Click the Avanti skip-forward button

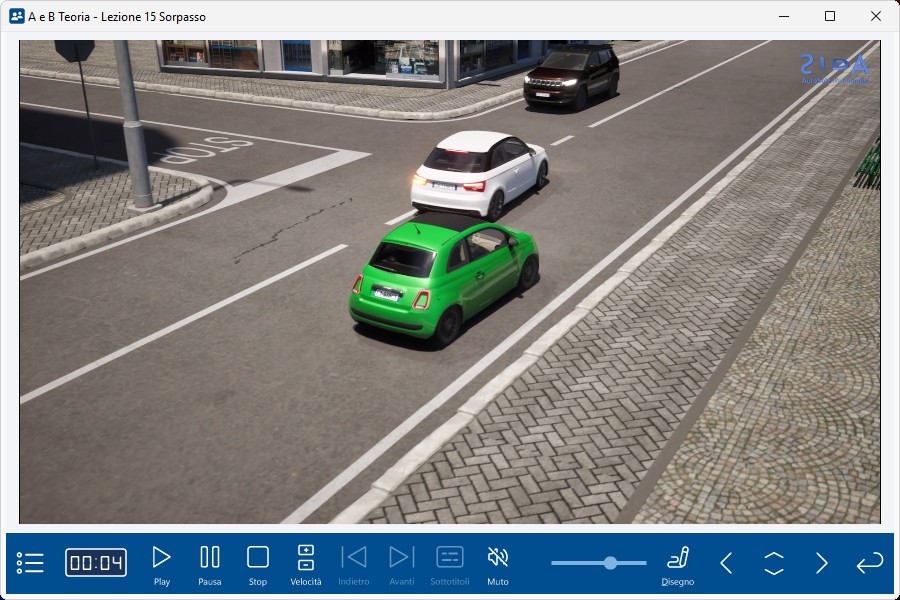[x=402, y=563]
